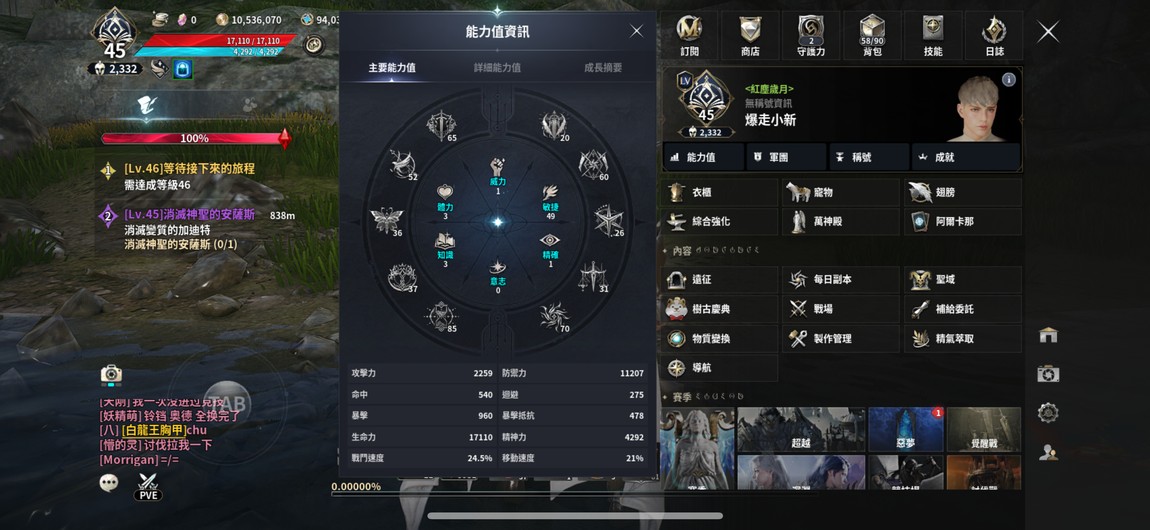Viewport: 1150px width, 530px height.
Task: Open the 每日副本 daily dungeon entry
Action: coord(840,279)
